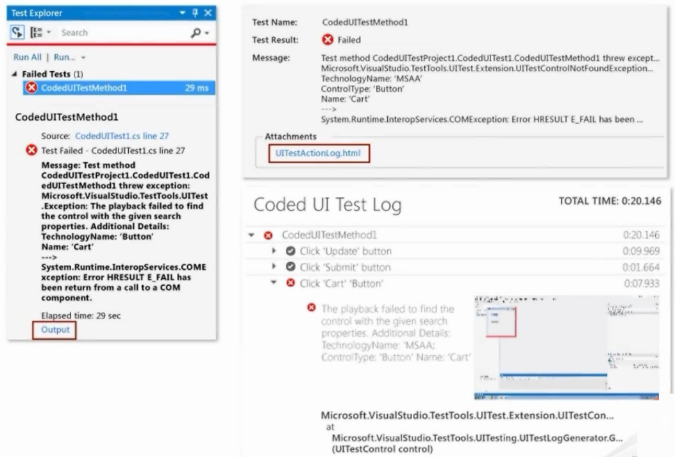Click the CodedUITestMethod1 heading in details pane
675x457 pixels.
tap(66, 117)
